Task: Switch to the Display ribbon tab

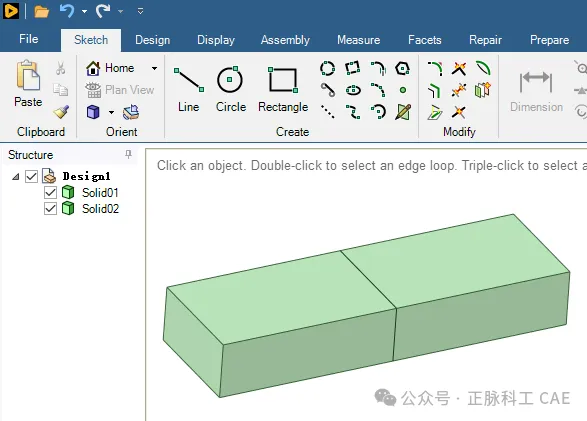Action: (x=216, y=40)
